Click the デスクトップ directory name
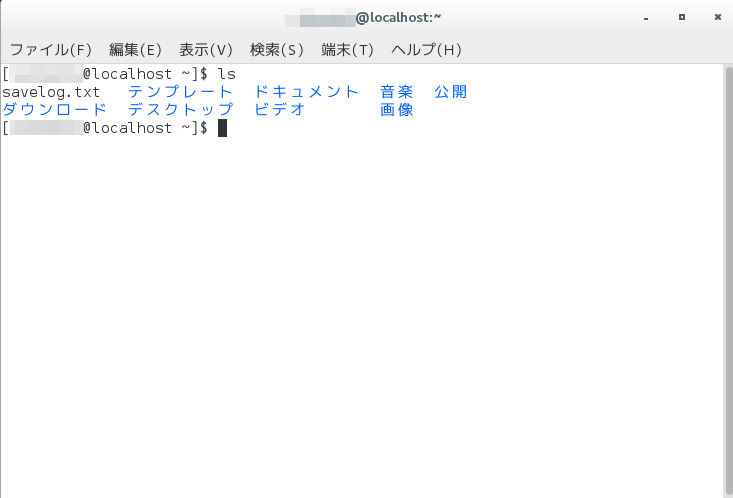 [x=180, y=109]
